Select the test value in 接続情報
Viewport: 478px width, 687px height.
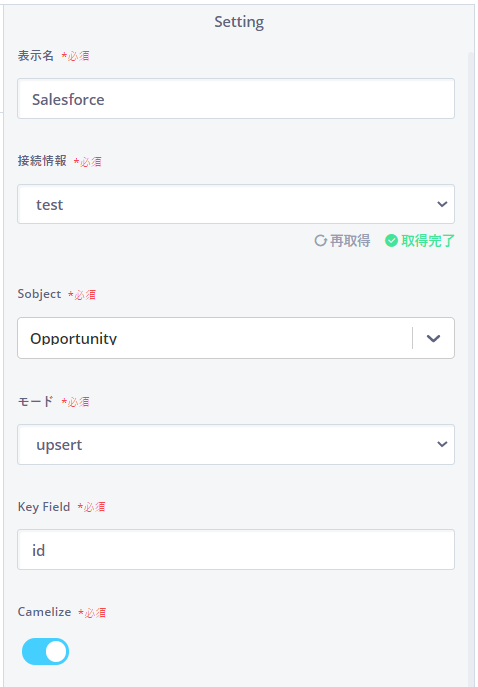tap(50, 205)
